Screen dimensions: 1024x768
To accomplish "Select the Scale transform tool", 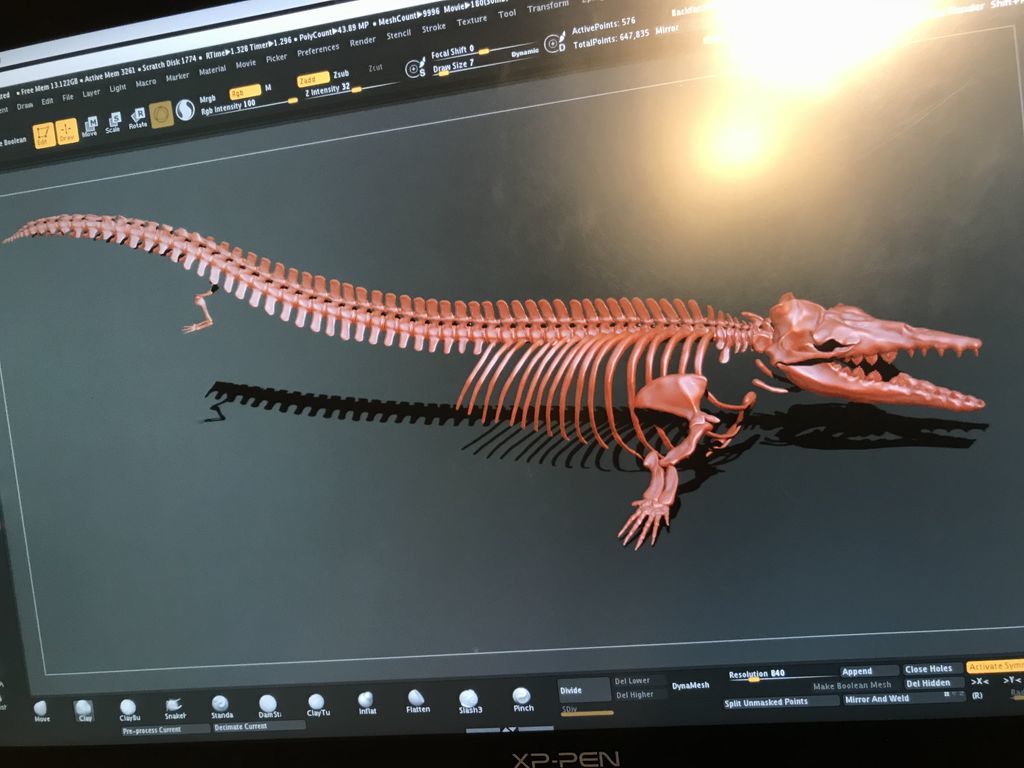I will point(114,123).
